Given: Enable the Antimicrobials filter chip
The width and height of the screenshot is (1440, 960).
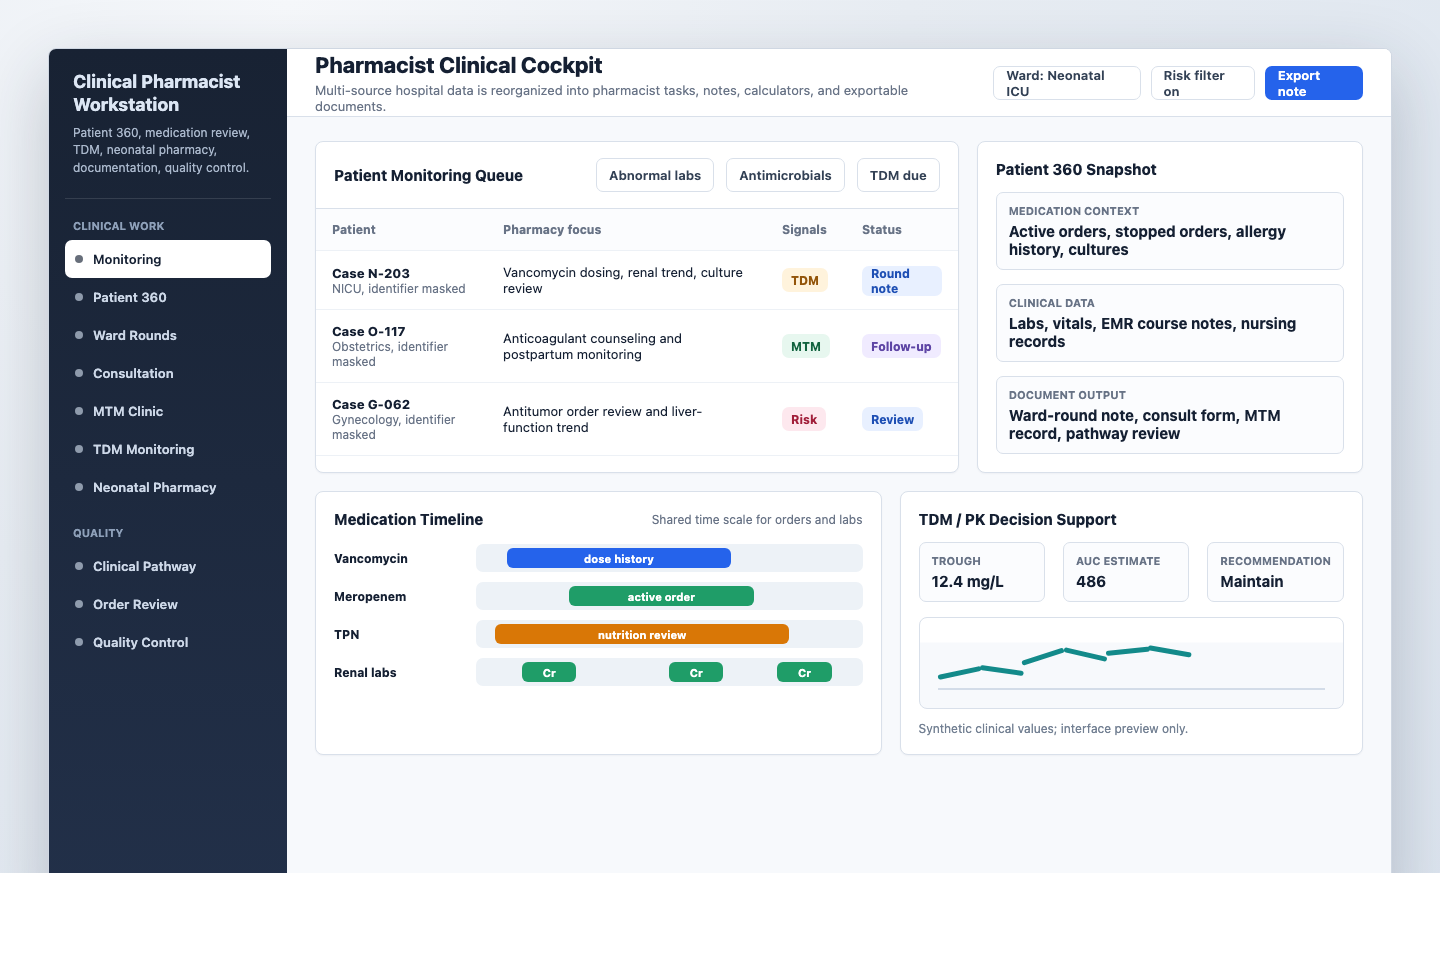Looking at the screenshot, I should pyautogui.click(x=785, y=175).
